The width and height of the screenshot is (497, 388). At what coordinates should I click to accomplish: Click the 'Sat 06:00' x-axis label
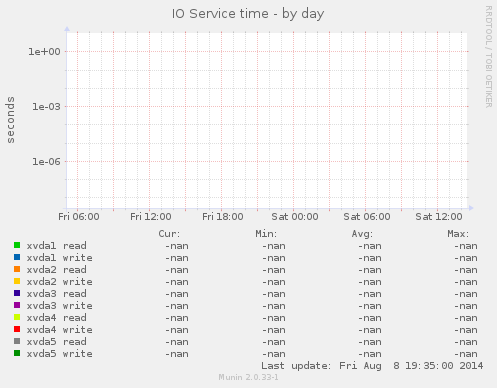click(x=367, y=217)
